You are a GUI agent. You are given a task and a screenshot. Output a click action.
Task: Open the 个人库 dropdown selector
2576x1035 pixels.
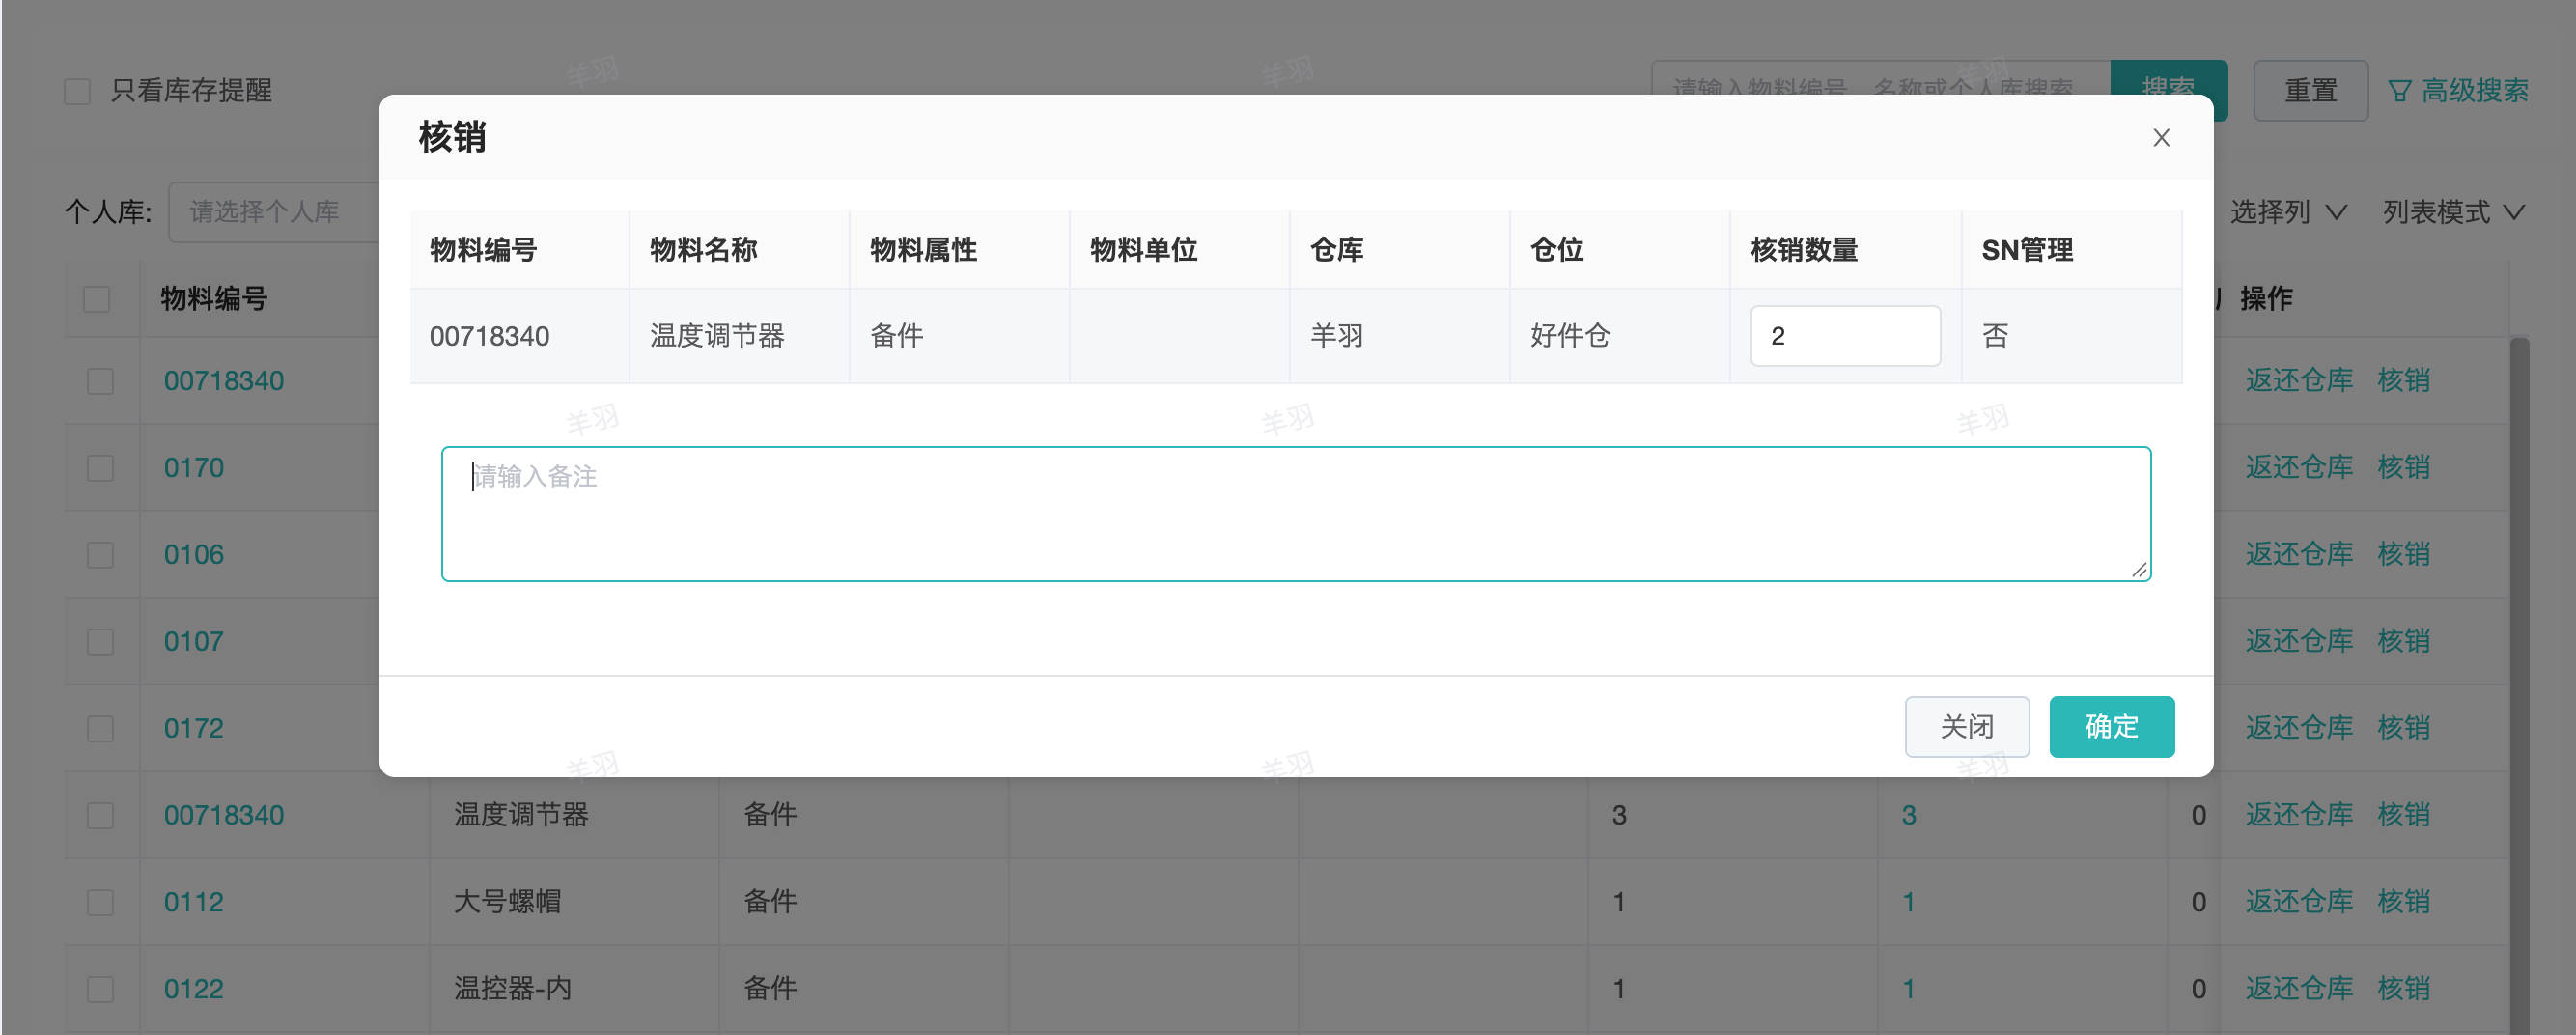pos(274,212)
